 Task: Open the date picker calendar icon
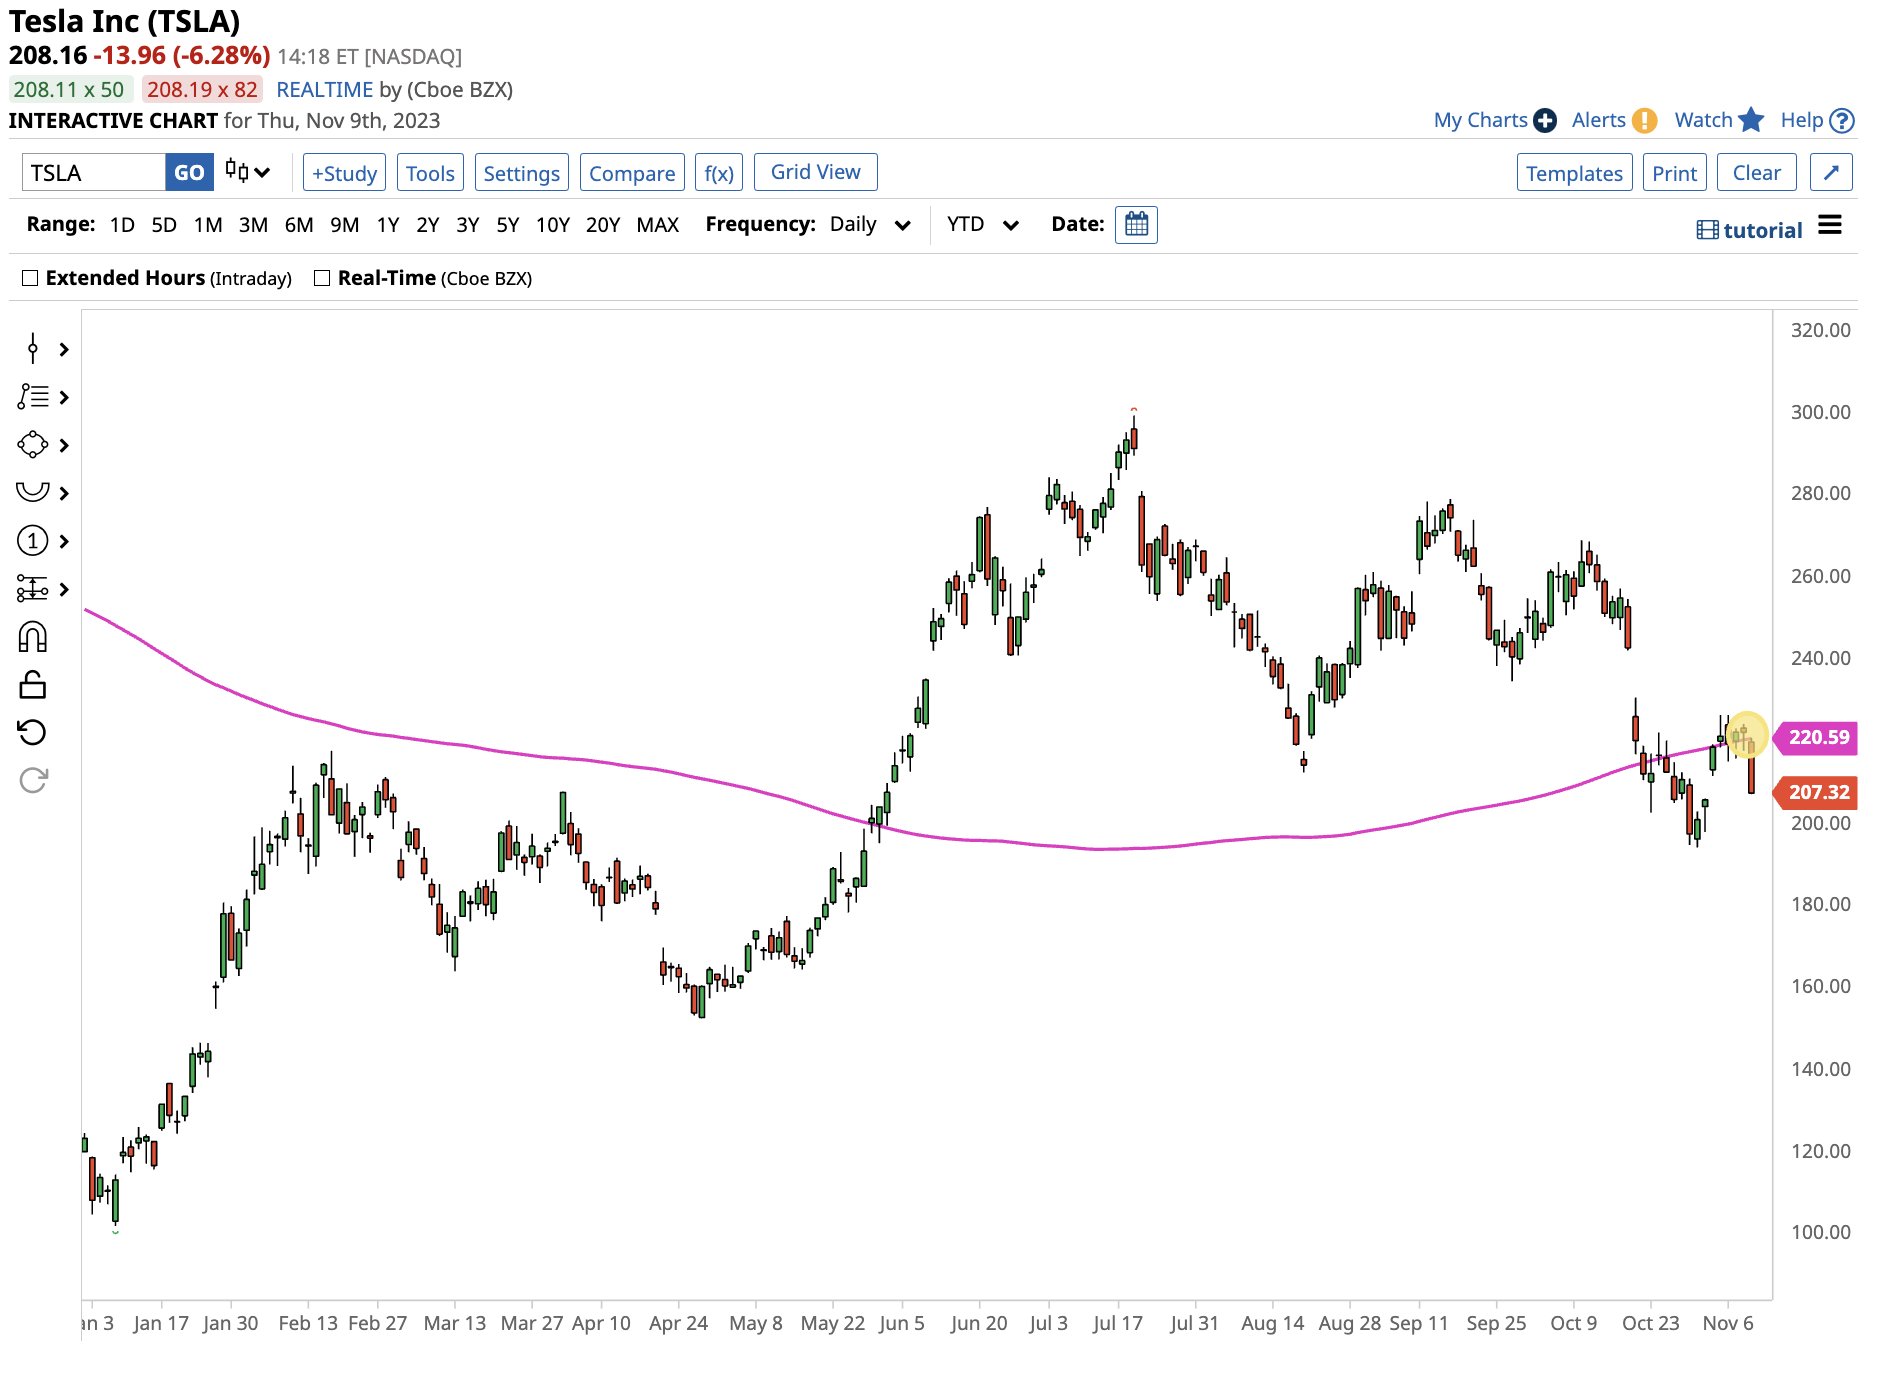pos(1136,224)
